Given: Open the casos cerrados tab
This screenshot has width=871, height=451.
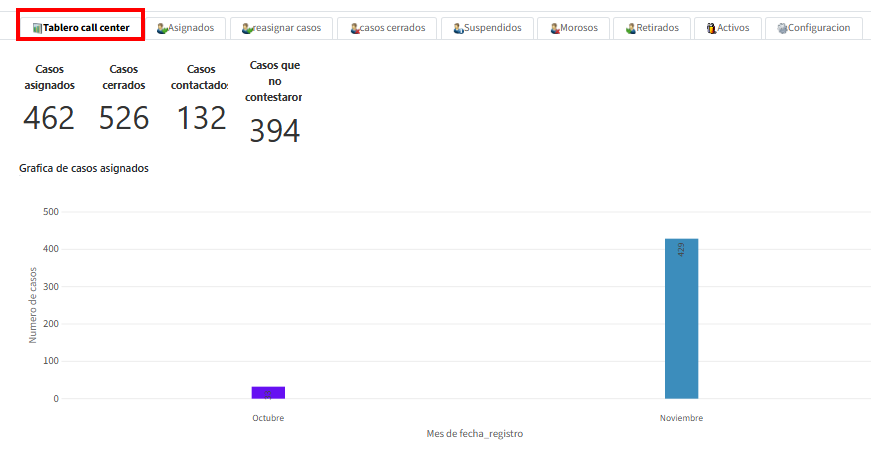Looking at the screenshot, I should (x=392, y=28).
